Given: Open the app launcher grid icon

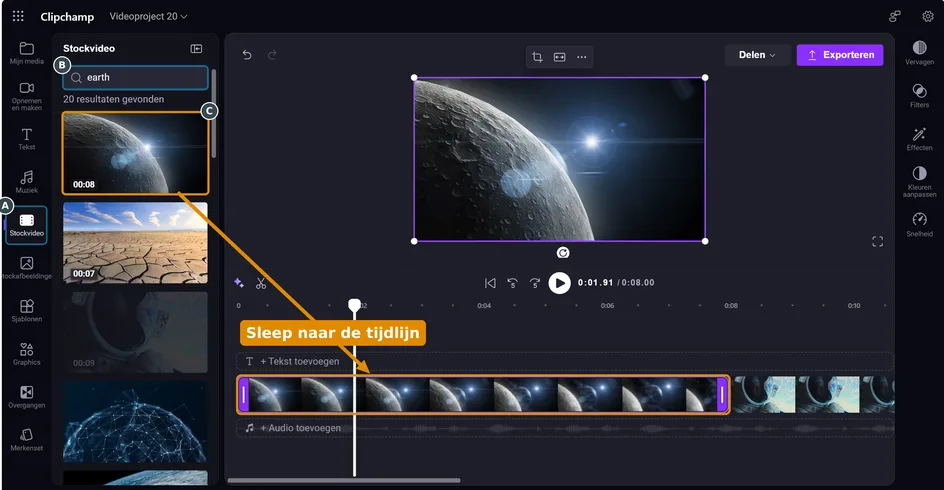Looking at the screenshot, I should pos(18,16).
